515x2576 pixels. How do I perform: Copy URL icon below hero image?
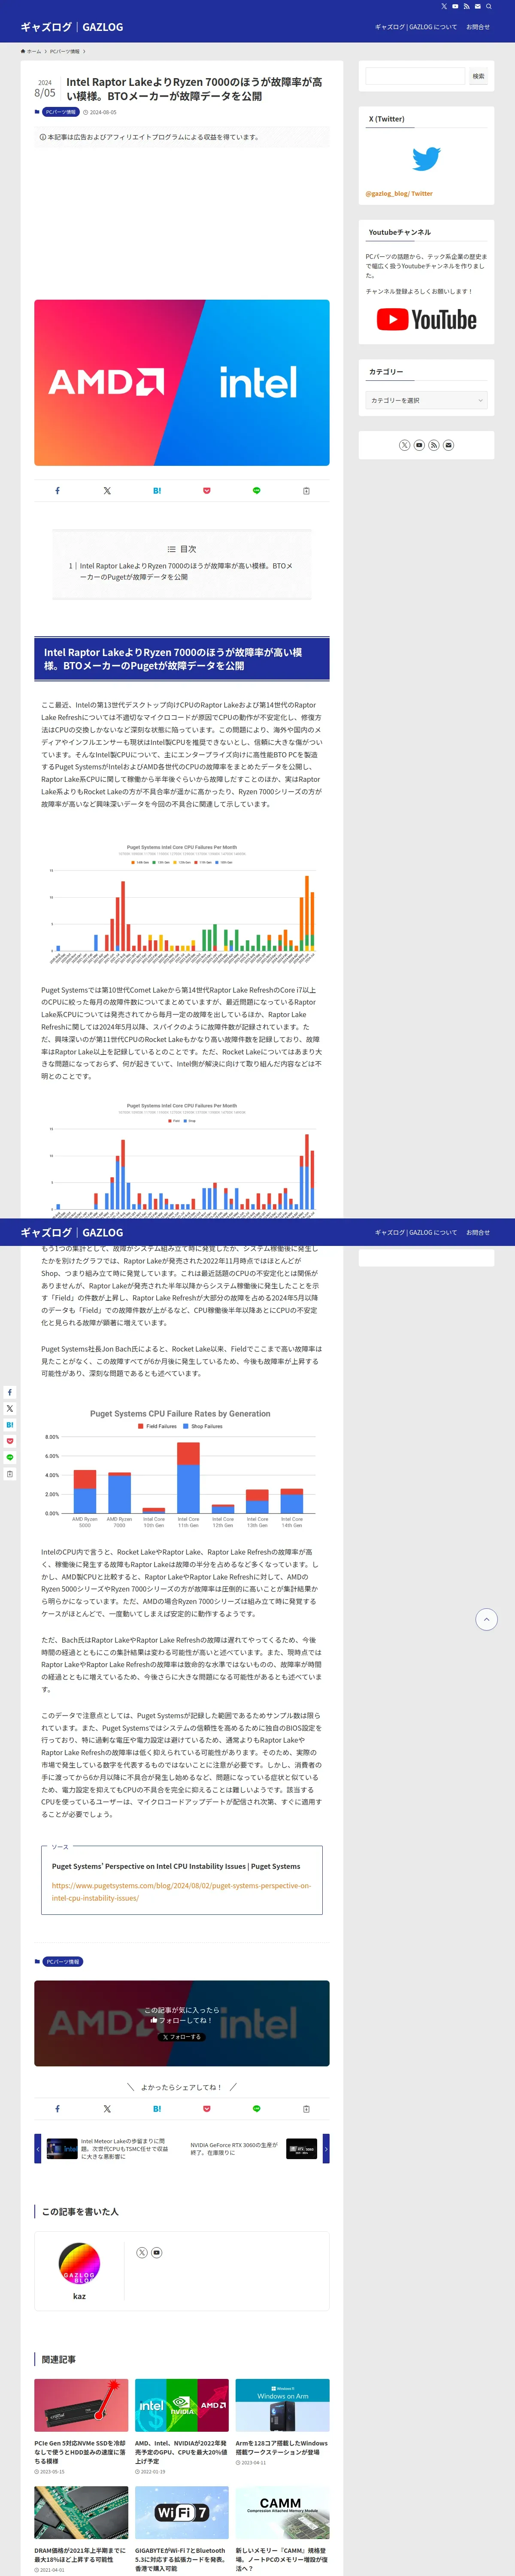[306, 491]
